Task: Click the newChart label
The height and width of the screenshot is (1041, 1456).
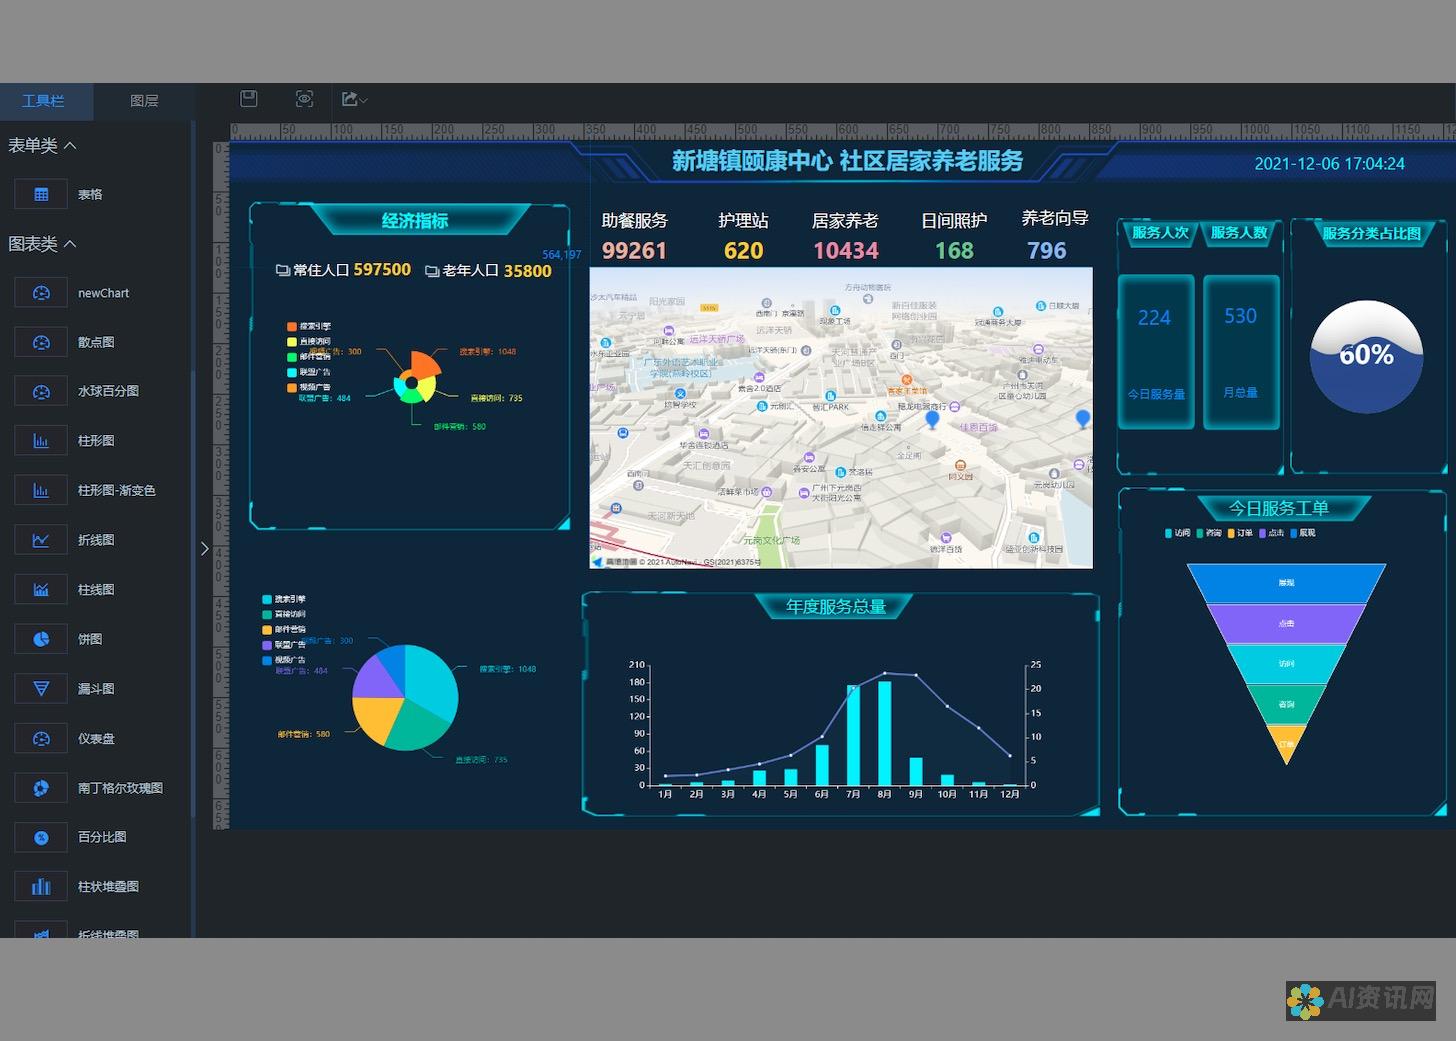Action: tap(103, 293)
